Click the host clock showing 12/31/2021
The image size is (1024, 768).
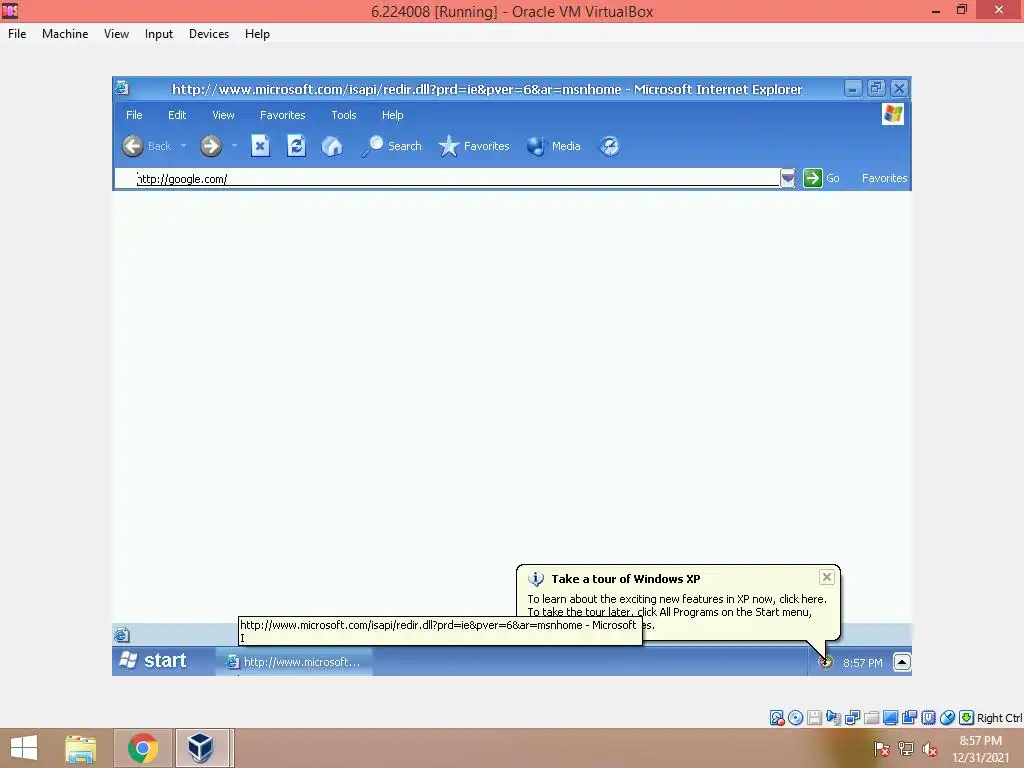tap(980, 749)
